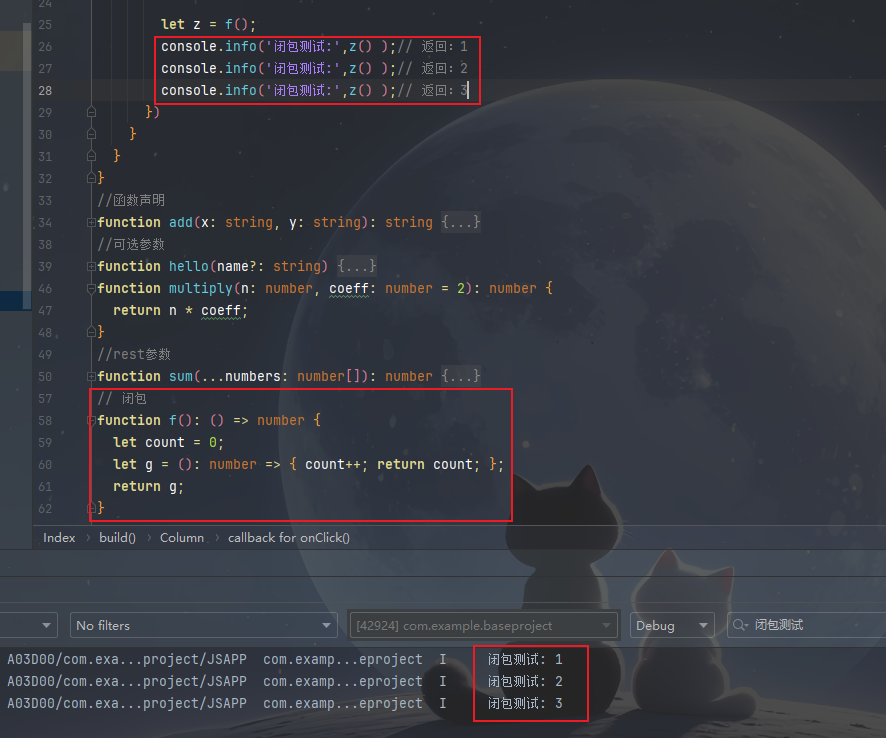Viewport: 886px width, 738px height.
Task: Expand the folded add function at line 34
Action: click(x=91, y=223)
